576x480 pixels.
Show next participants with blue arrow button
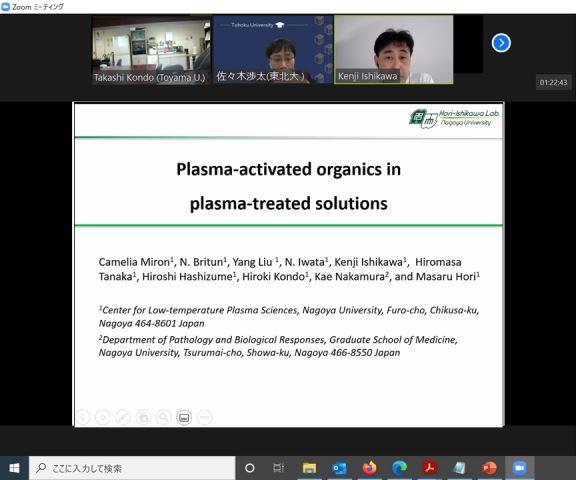(501, 43)
